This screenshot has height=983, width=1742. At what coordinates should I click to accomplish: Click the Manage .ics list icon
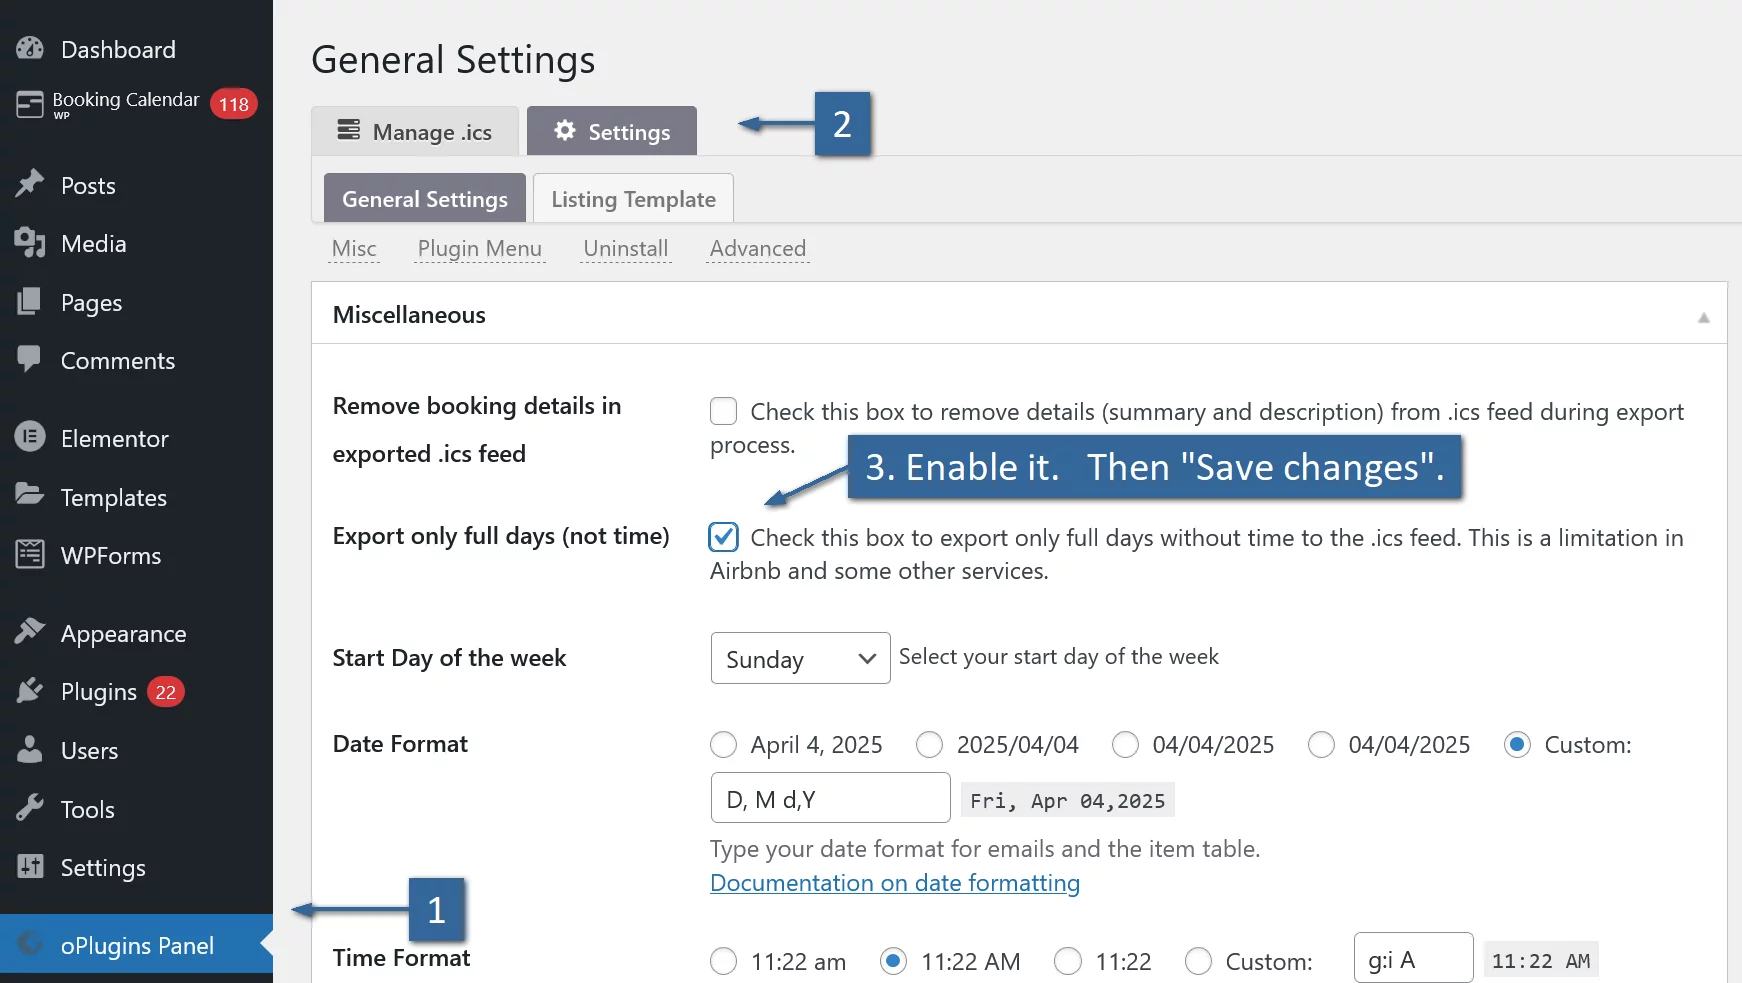(x=348, y=130)
